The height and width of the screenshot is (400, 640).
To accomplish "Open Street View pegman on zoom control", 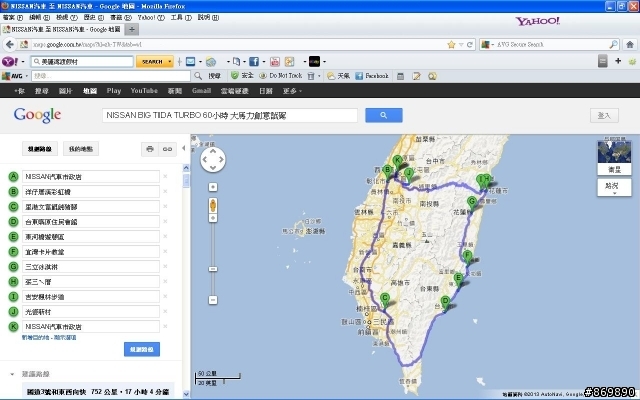I will pyautogui.click(x=213, y=205).
